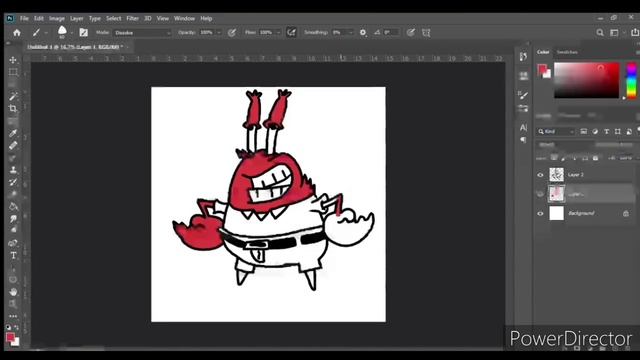Viewport: 640px width, 360px height.
Task: Hide Layer 2 using its eye icon
Action: [540, 175]
